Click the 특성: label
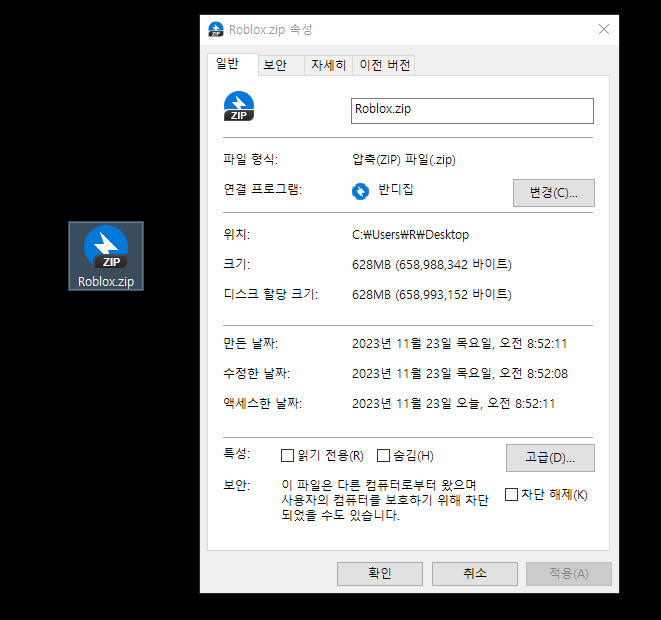This screenshot has width=661, height=620. coord(236,454)
